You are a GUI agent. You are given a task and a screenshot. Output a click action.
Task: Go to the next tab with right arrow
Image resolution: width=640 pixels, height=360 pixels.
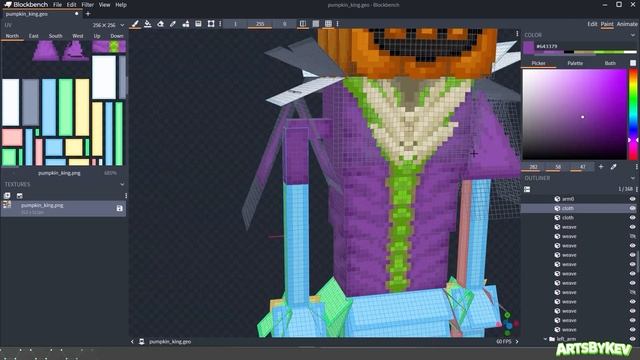[x=517, y=342]
